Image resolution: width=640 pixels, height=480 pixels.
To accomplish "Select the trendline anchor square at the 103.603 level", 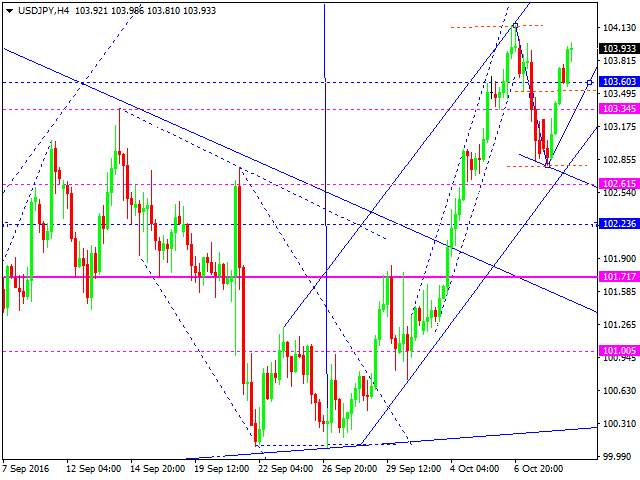I will (x=589, y=83).
